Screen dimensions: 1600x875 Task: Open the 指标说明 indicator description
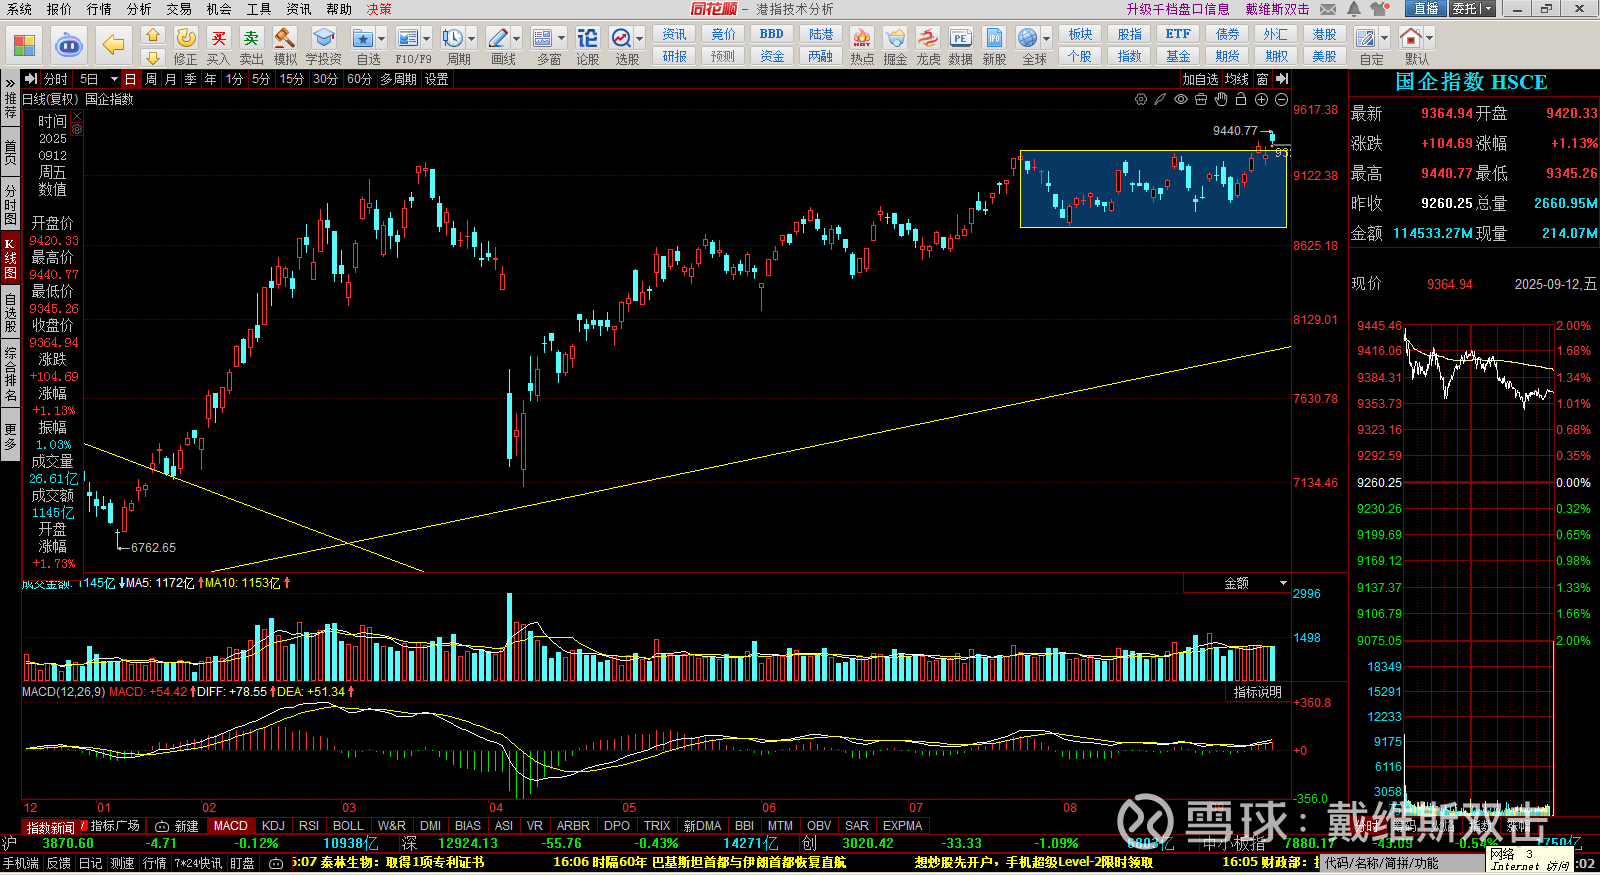click(1257, 692)
